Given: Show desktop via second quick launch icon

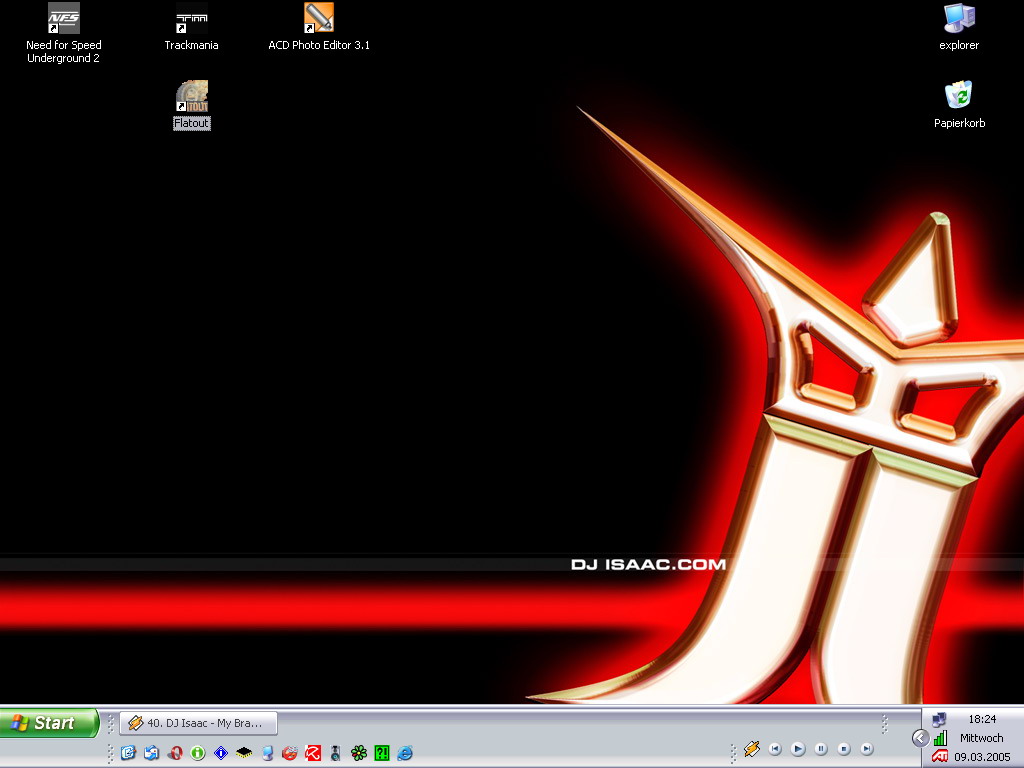Looking at the screenshot, I should (152, 753).
